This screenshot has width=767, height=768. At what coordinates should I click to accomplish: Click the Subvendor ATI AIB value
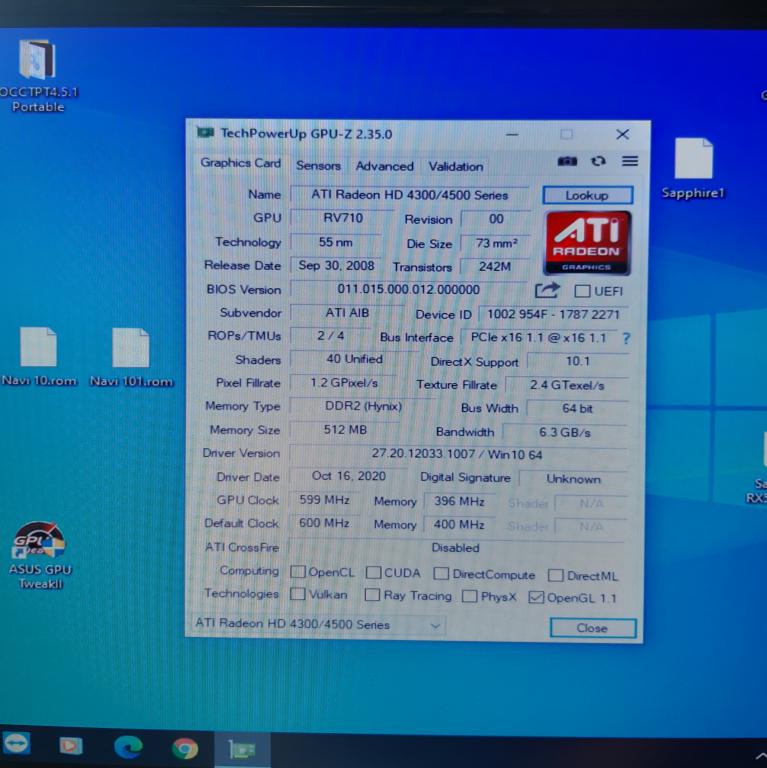point(347,312)
